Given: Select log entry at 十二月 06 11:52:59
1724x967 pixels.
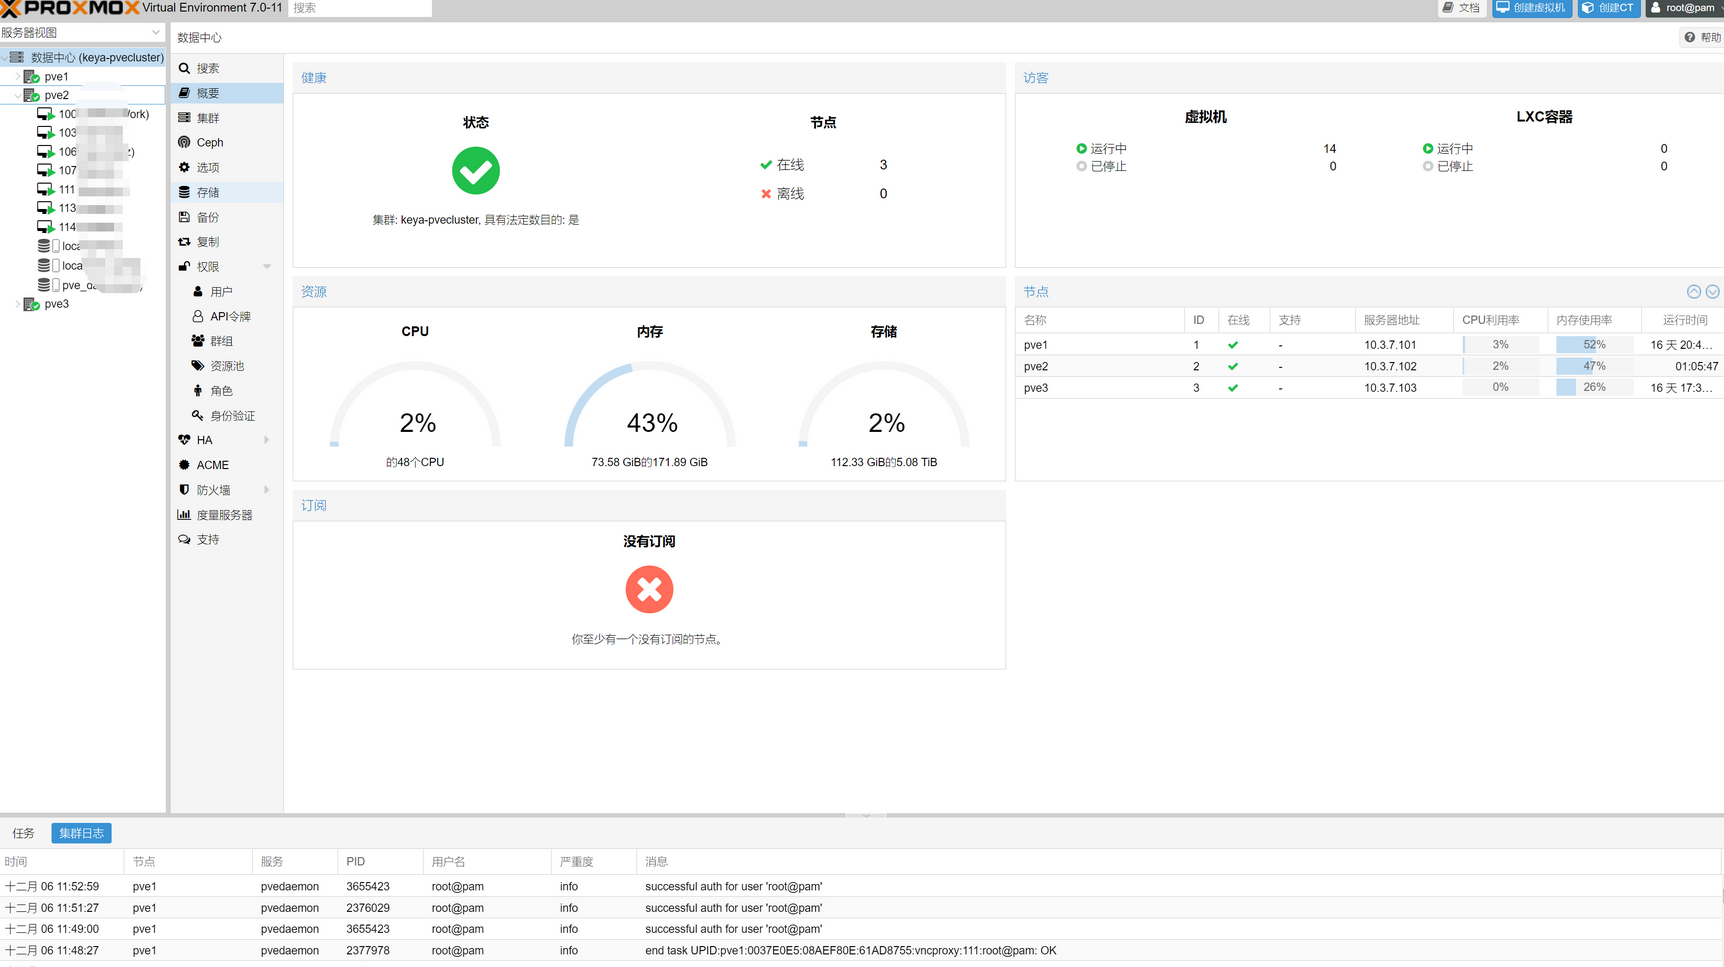Looking at the screenshot, I should click(x=860, y=887).
